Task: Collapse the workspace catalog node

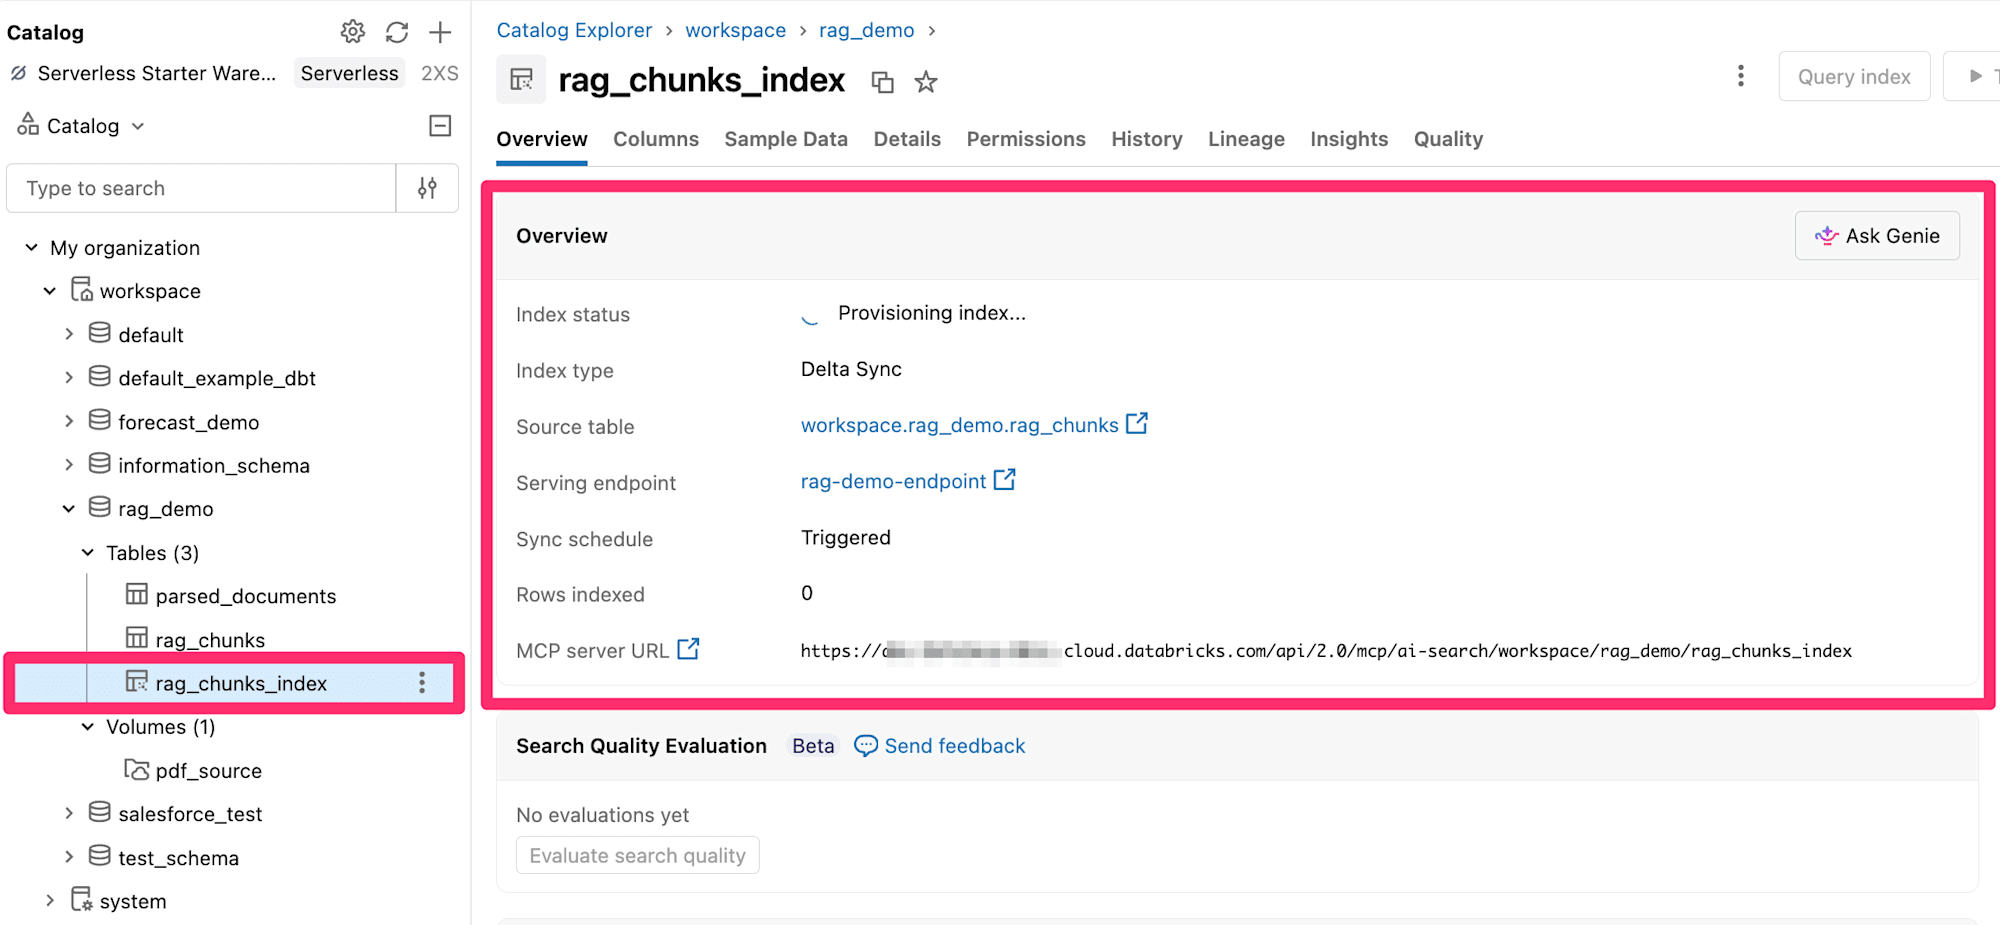Action: [50, 291]
